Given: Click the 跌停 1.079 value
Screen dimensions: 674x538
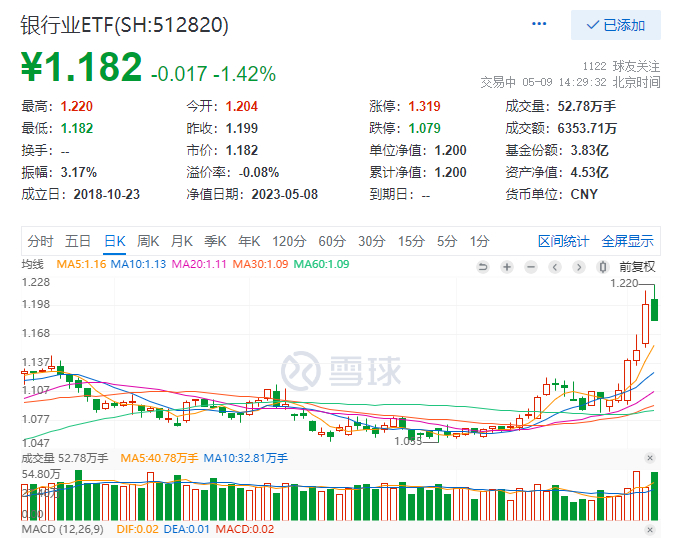Looking at the screenshot, I should (x=424, y=128).
